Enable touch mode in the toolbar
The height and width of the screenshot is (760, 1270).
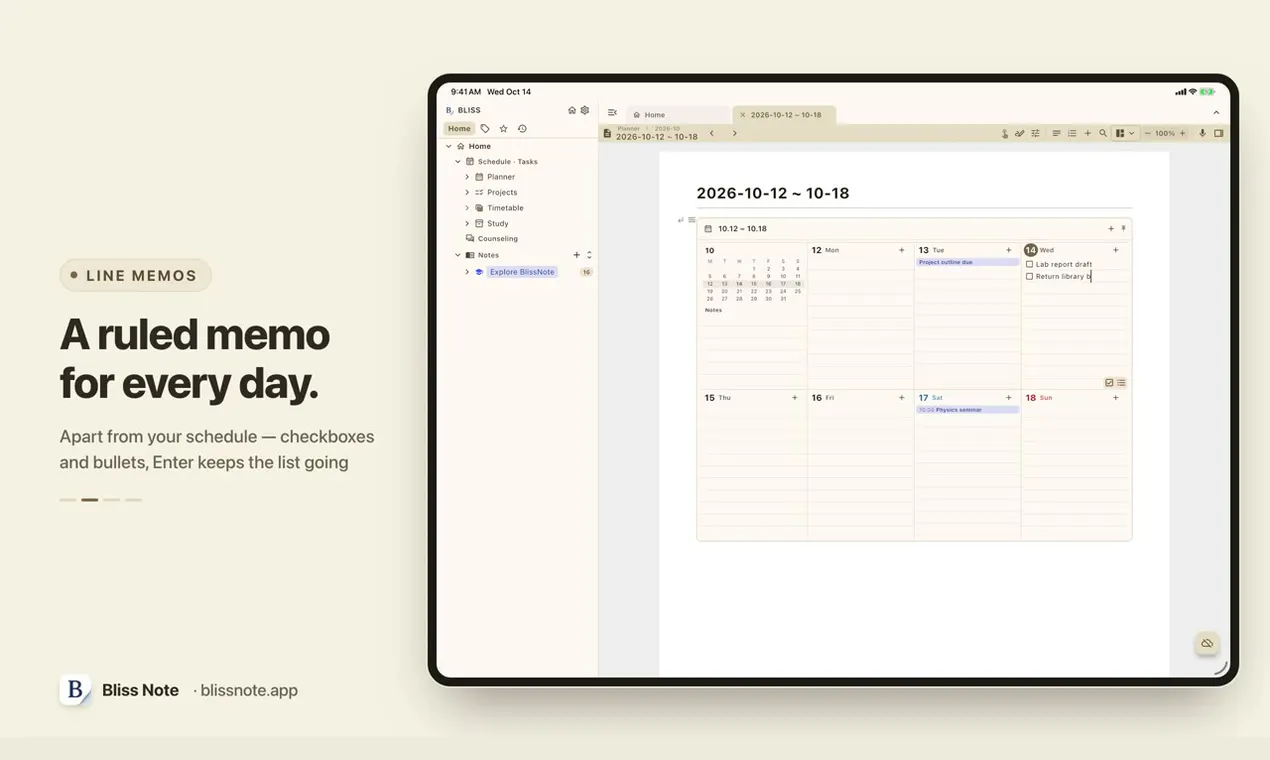(1005, 133)
